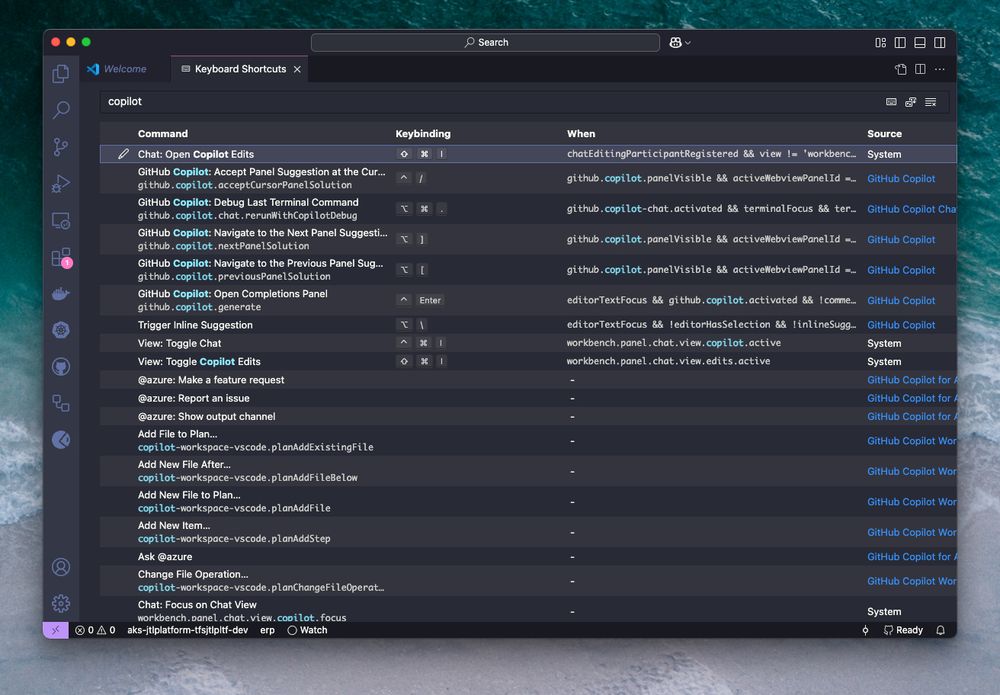Open the Explorer view in activity bar
1000x695 pixels.
coord(61,74)
